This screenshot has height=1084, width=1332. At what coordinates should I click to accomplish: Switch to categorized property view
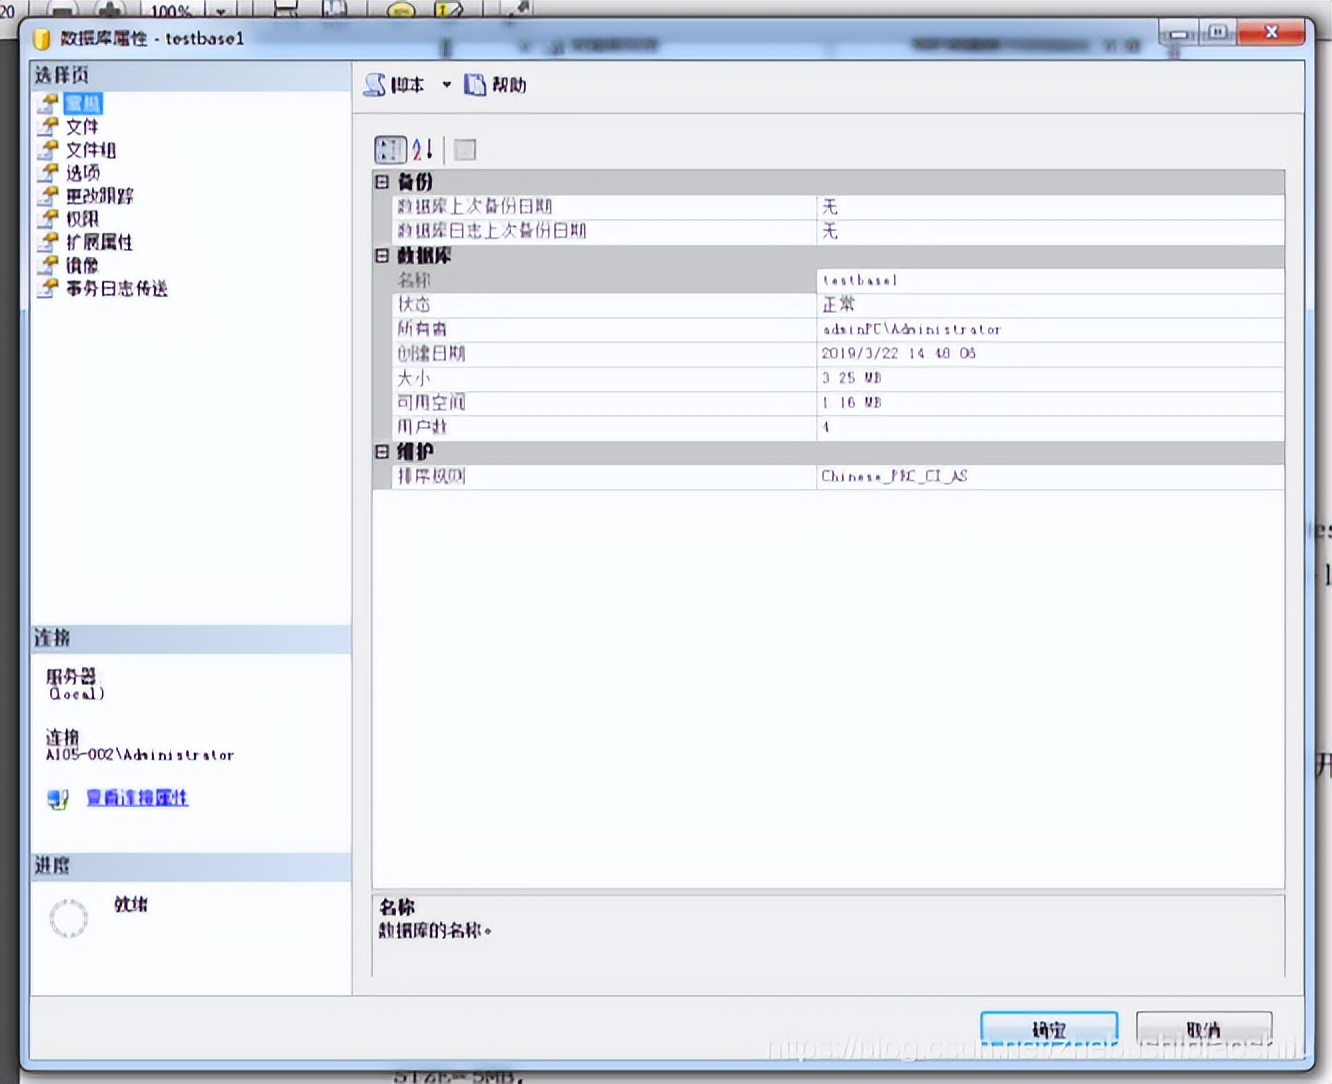click(390, 150)
